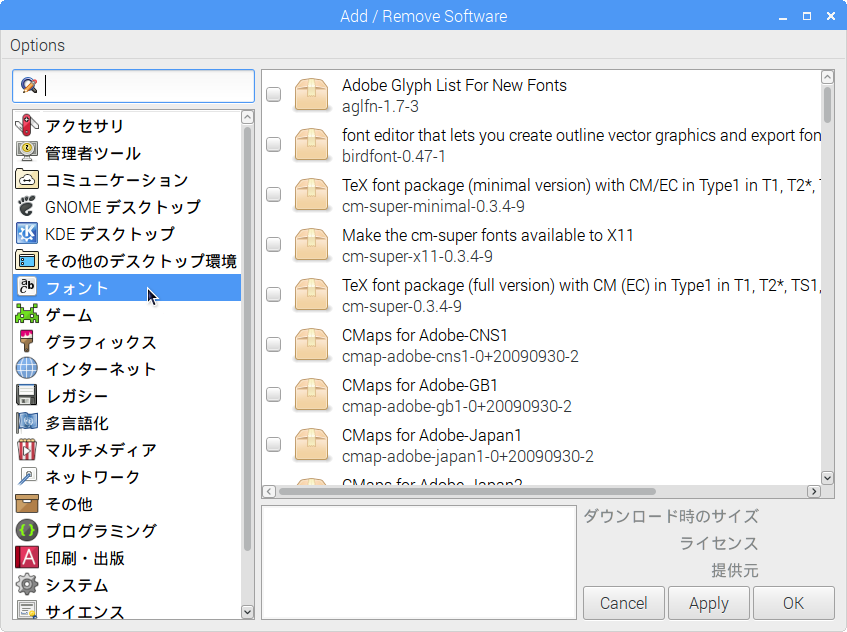Click the package list horizontal scrollbar thumb

[467, 492]
